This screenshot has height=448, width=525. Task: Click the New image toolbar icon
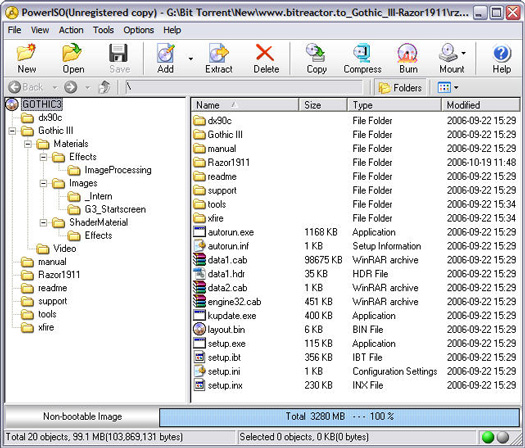26,53
